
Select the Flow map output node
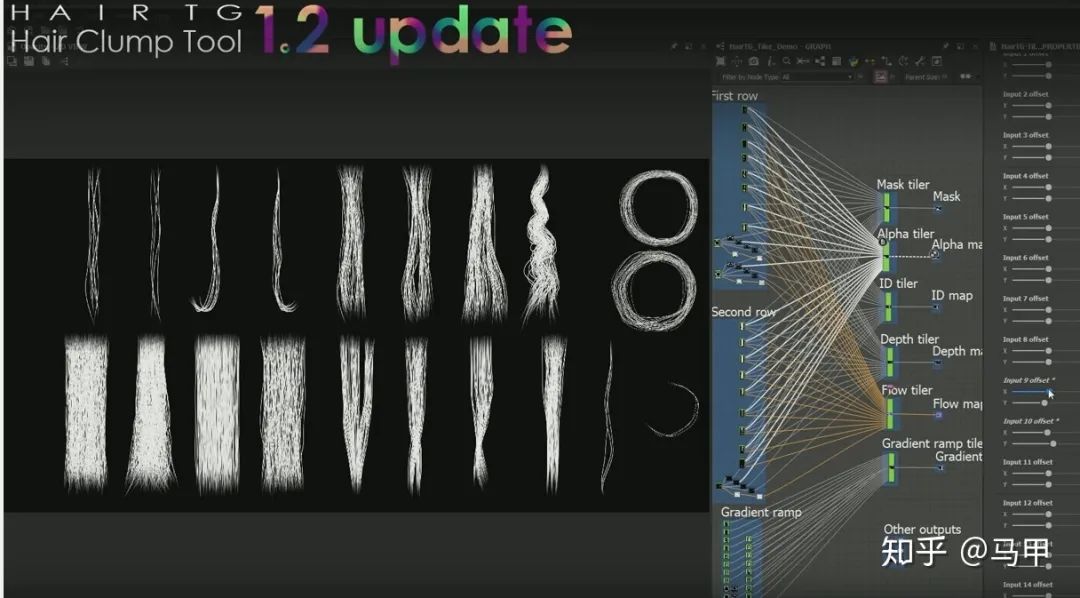click(x=937, y=415)
